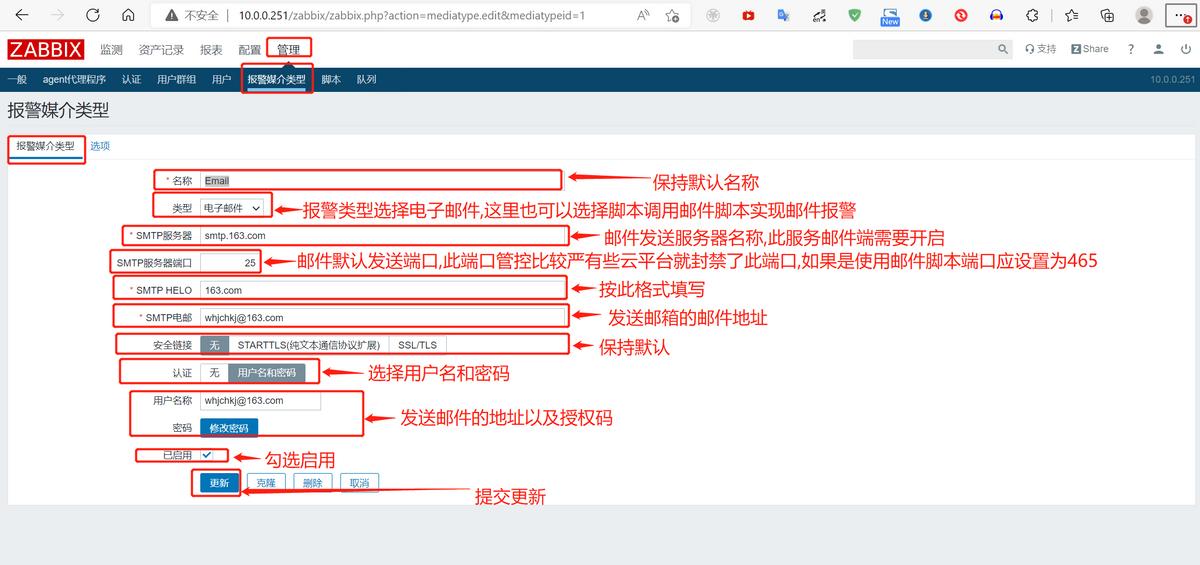Screen dimensions: 1200x565
Task: Open the 用户 submenu item
Action: pos(221,80)
